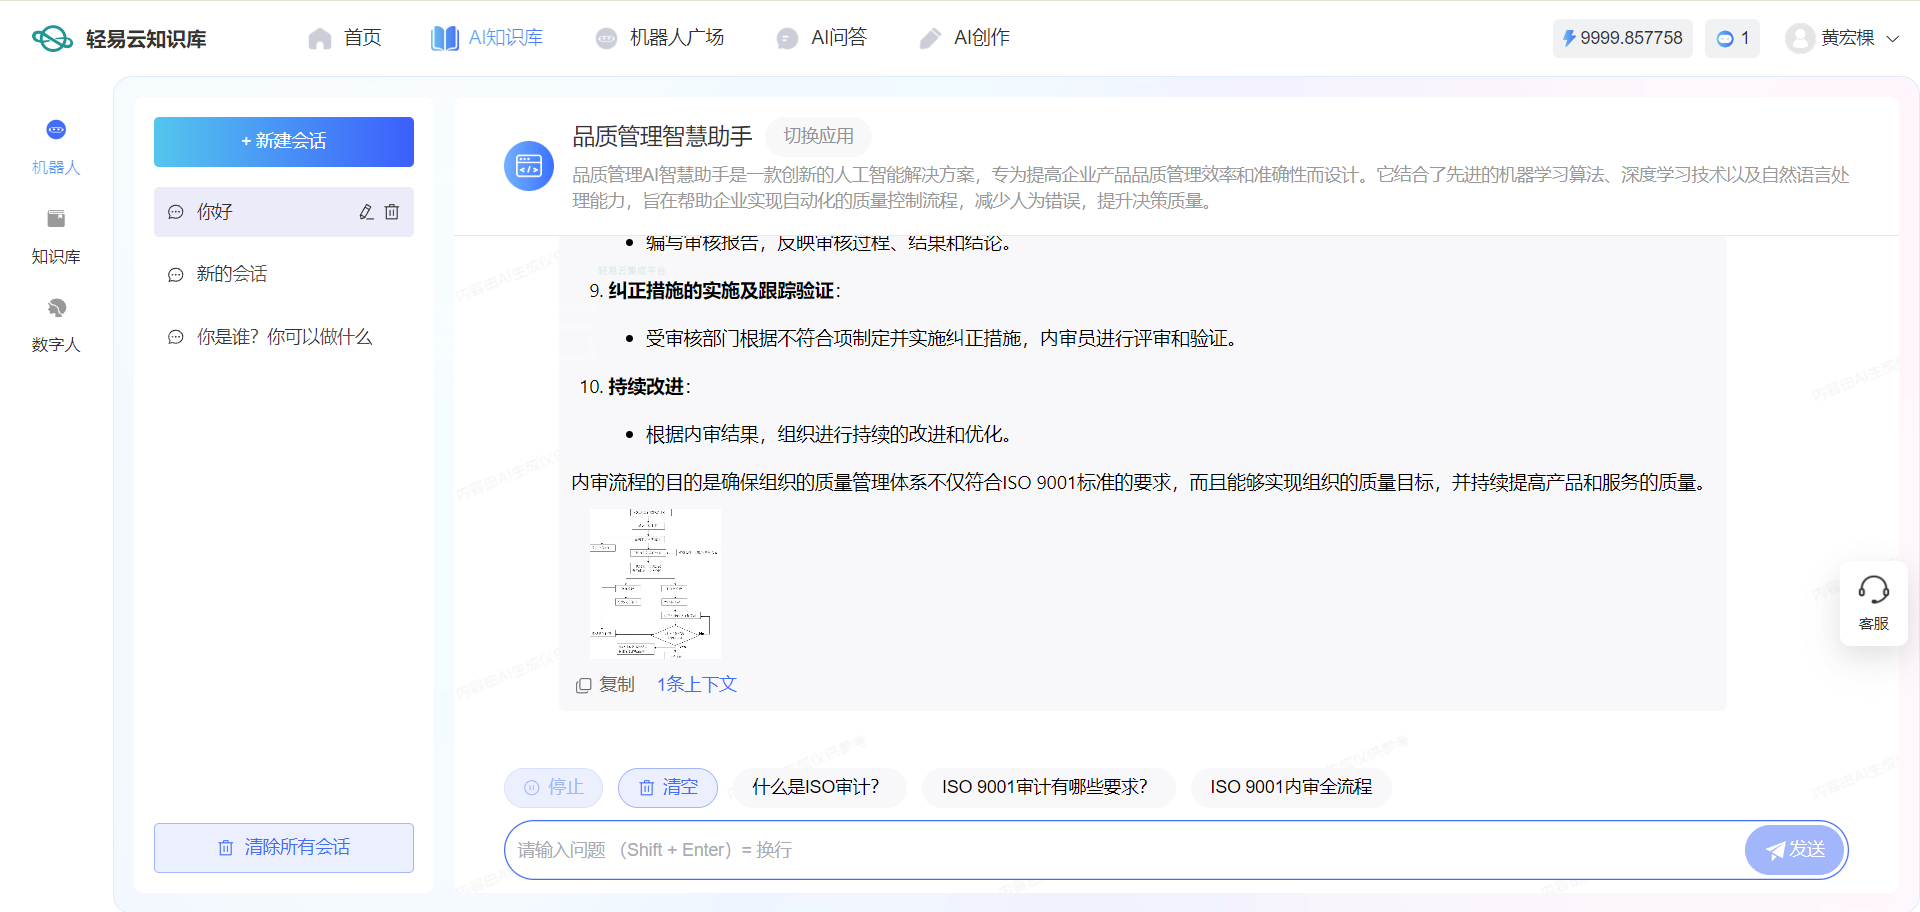Image resolution: width=1920 pixels, height=912 pixels.
Task: Open the 新的会话 conversation
Action: point(284,274)
